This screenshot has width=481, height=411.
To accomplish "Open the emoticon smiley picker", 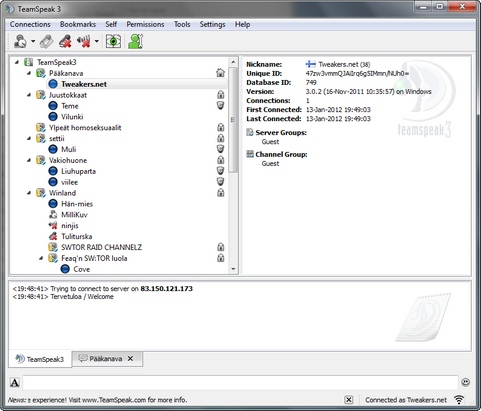I will pos(466,382).
